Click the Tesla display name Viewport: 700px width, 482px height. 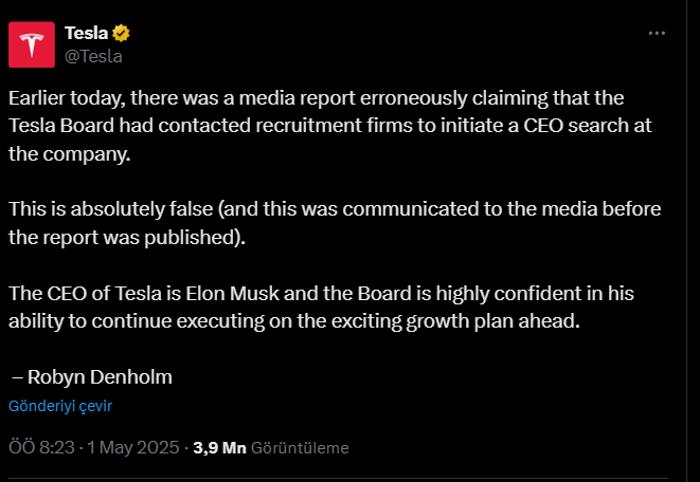click(86, 33)
